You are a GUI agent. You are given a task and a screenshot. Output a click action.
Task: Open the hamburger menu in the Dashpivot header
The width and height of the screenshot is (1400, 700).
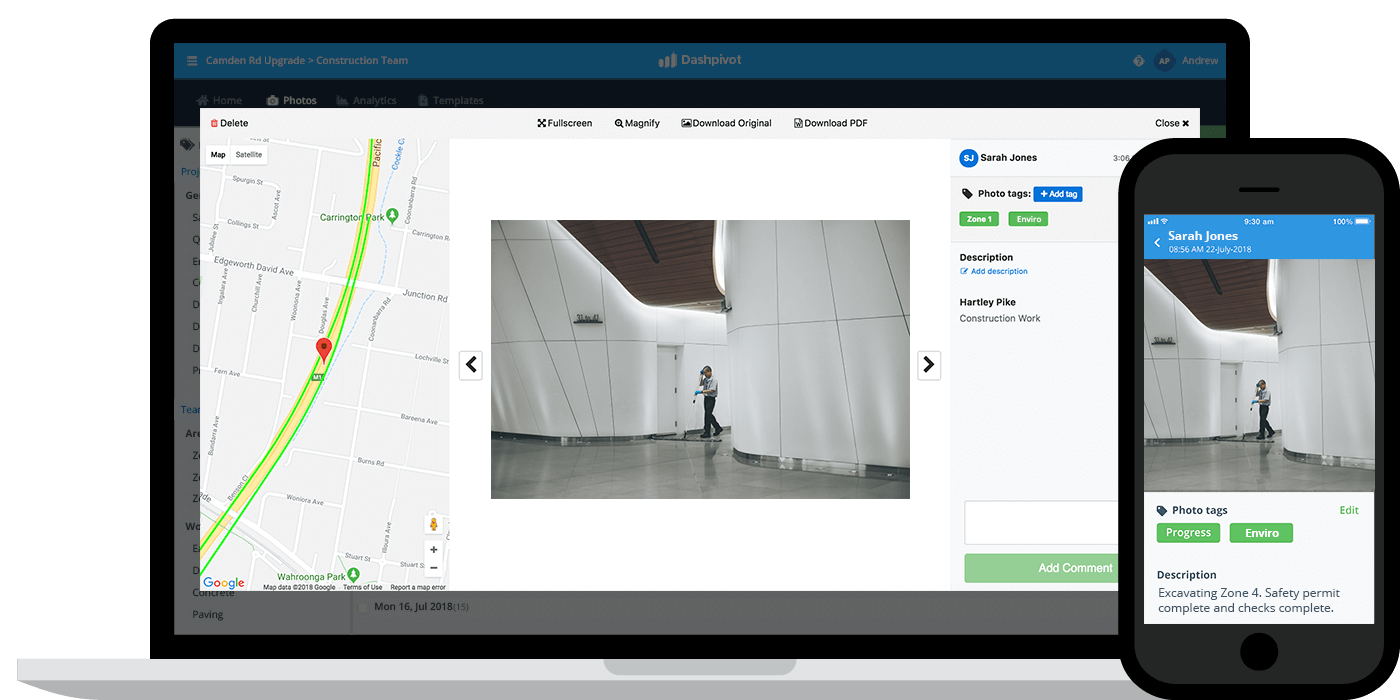click(192, 61)
